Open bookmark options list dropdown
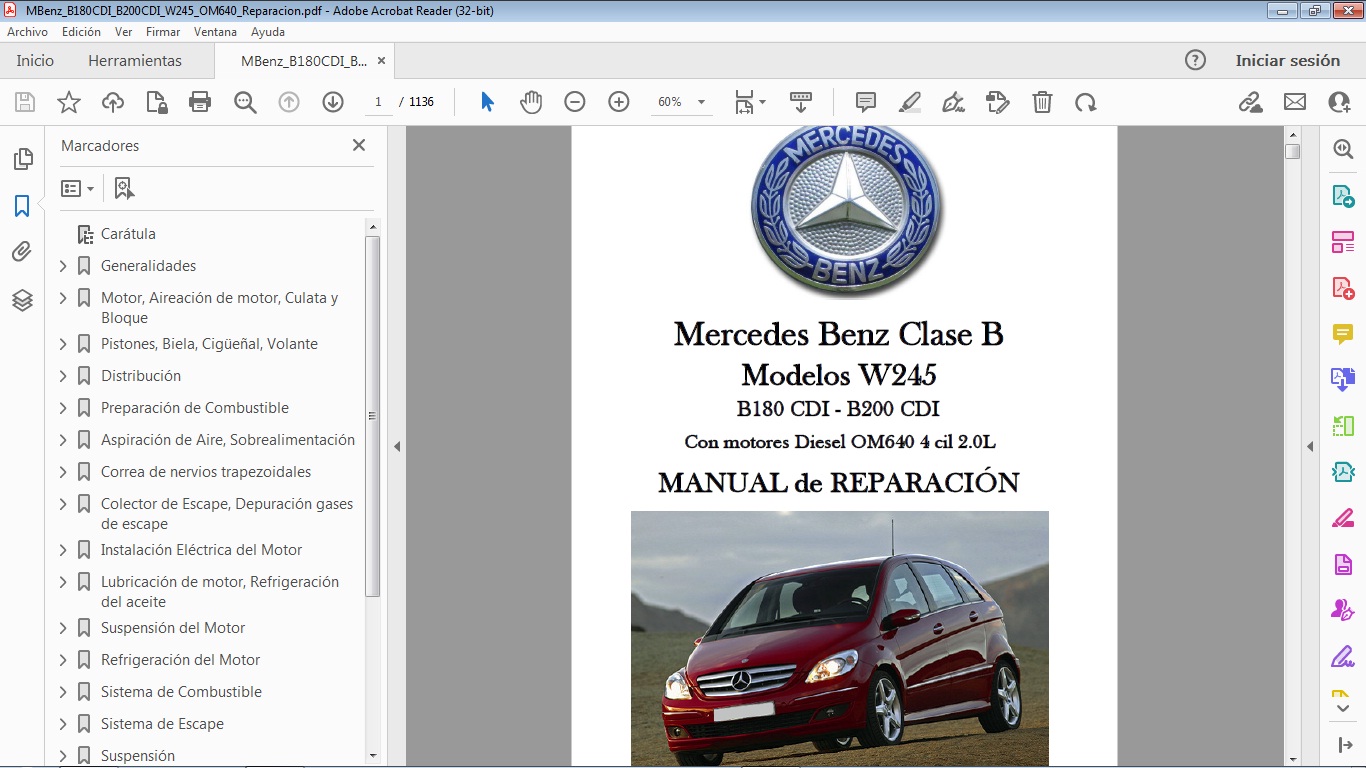This screenshot has height=768, width=1366. tap(78, 188)
